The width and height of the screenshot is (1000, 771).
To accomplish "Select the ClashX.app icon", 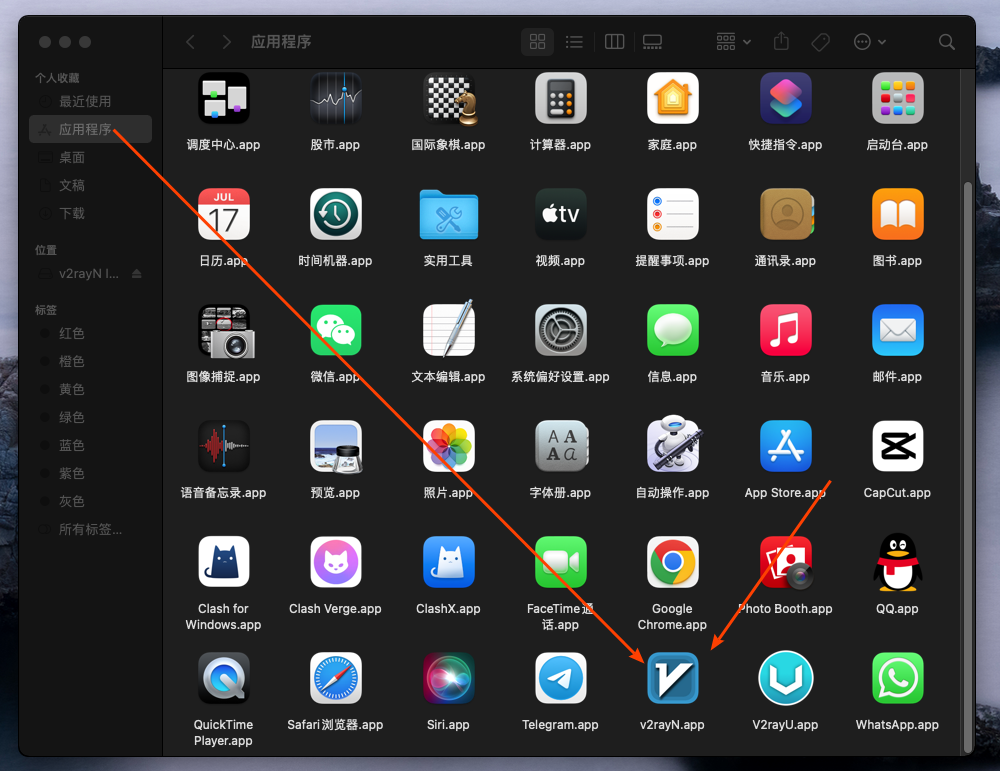I will 448,562.
